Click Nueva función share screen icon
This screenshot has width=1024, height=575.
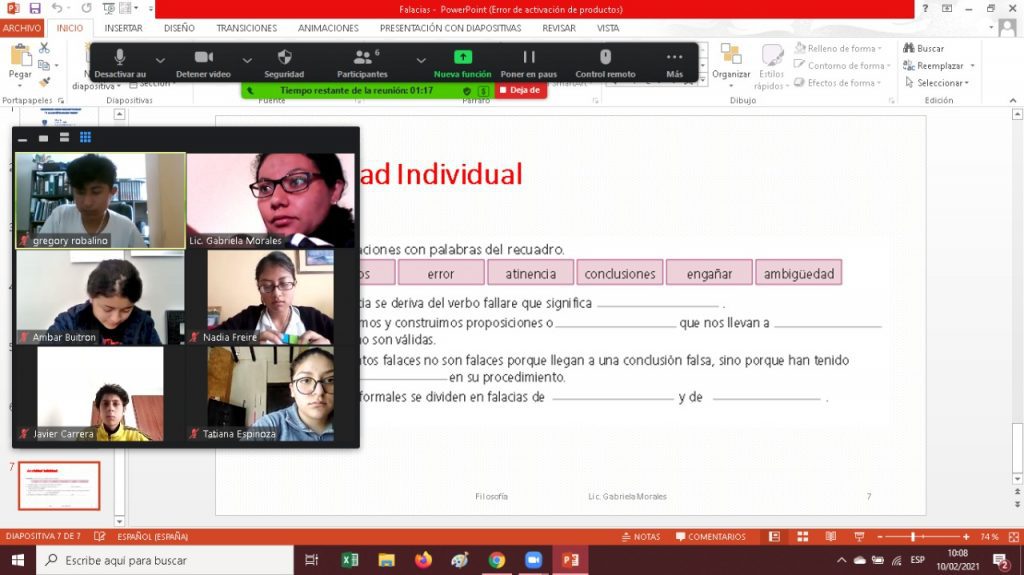[x=462, y=58]
